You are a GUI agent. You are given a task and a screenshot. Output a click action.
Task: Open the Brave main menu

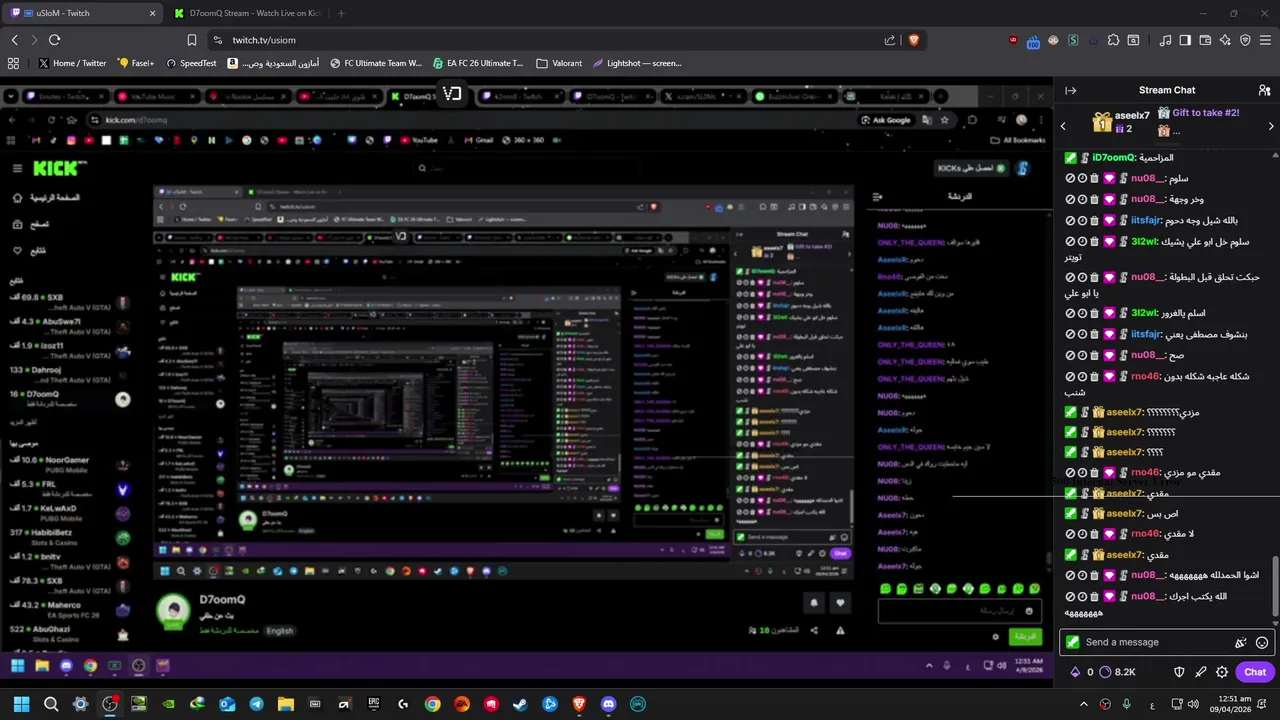[1265, 40]
